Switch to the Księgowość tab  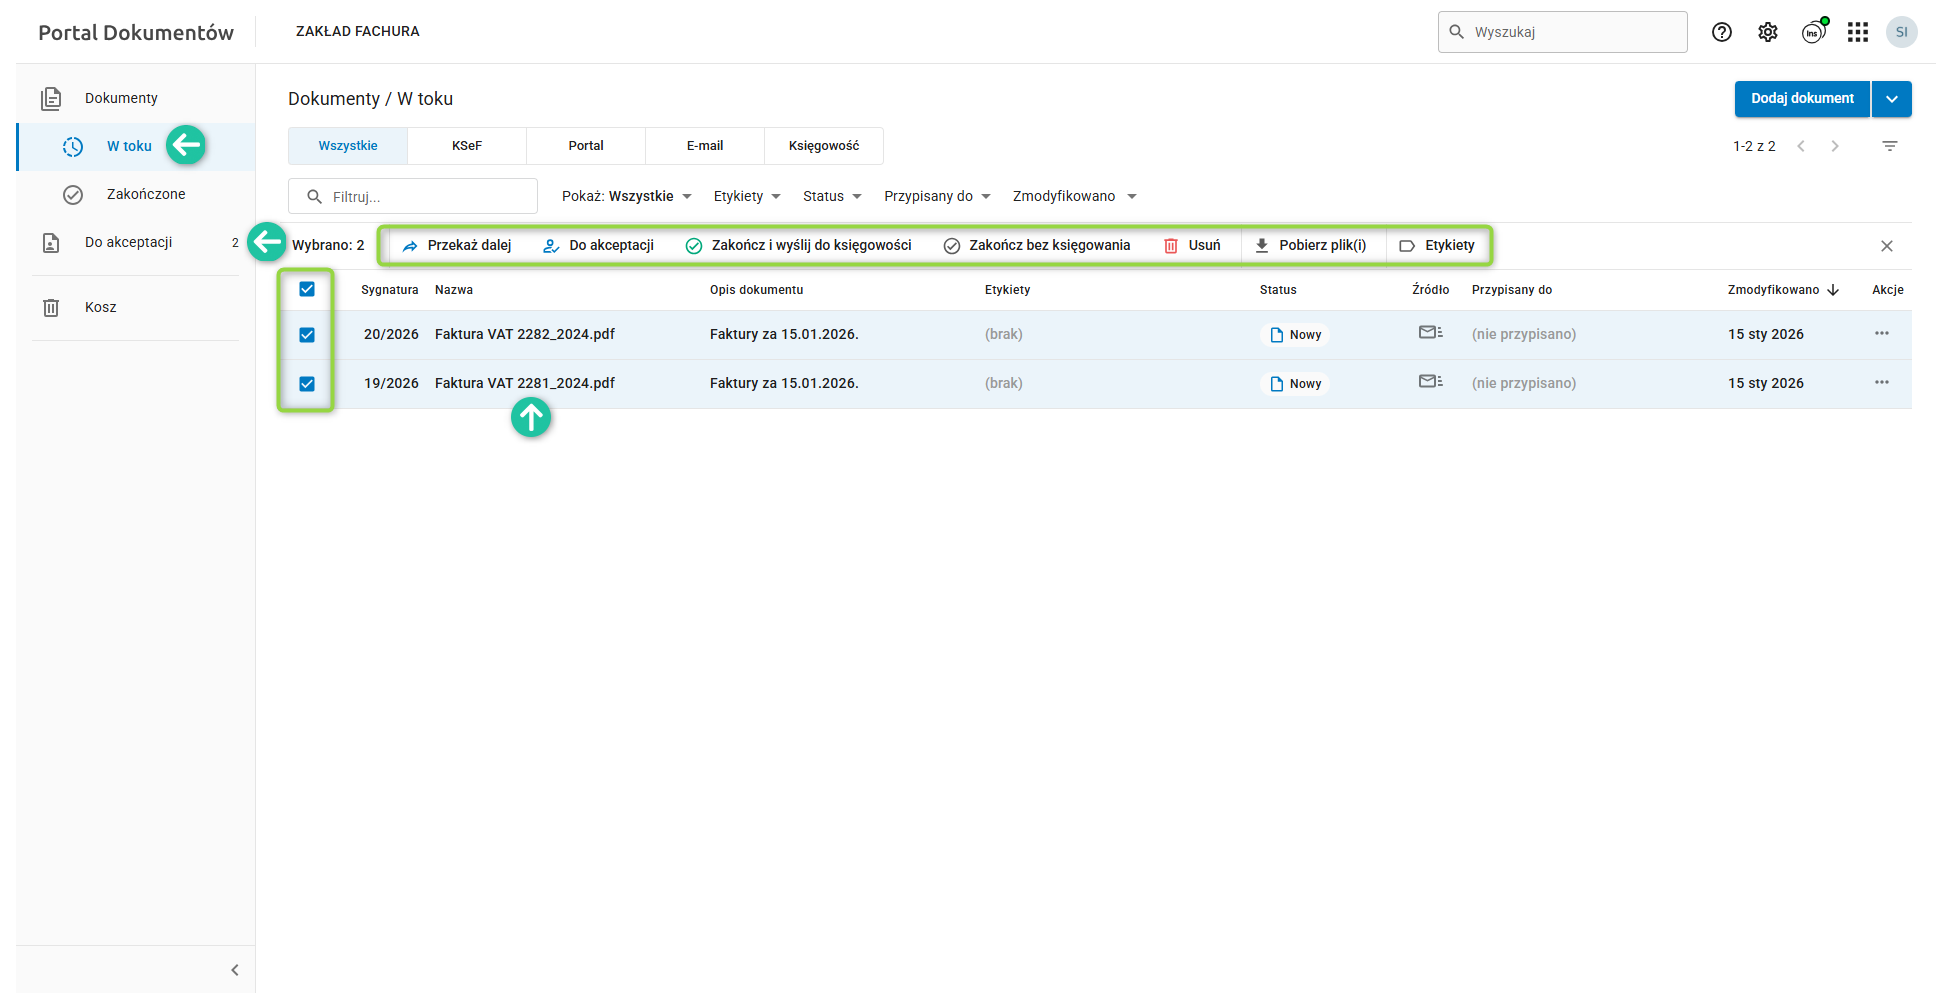point(823,146)
